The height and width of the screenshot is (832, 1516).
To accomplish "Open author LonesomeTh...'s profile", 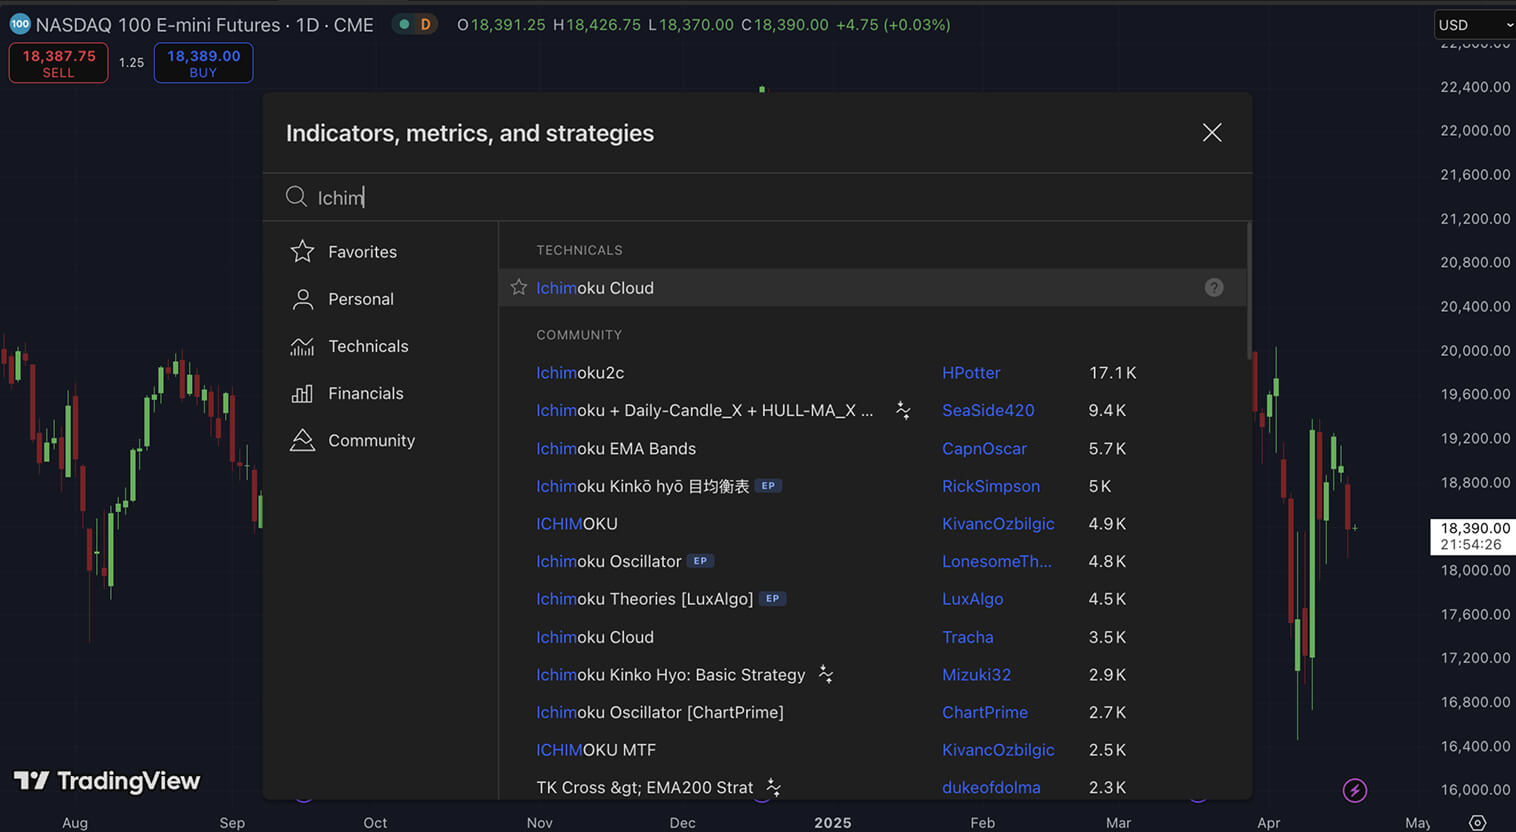I will click(997, 562).
